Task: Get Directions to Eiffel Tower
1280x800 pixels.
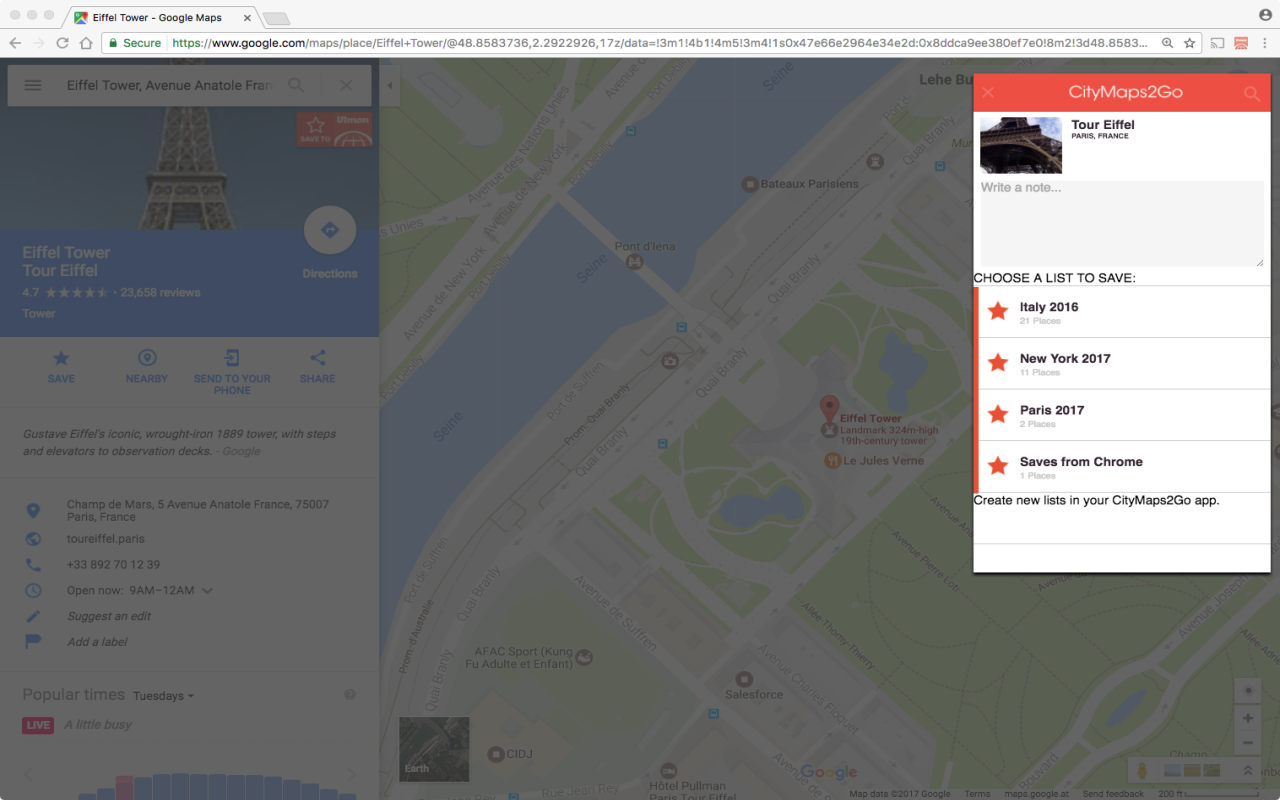Action: [x=330, y=231]
